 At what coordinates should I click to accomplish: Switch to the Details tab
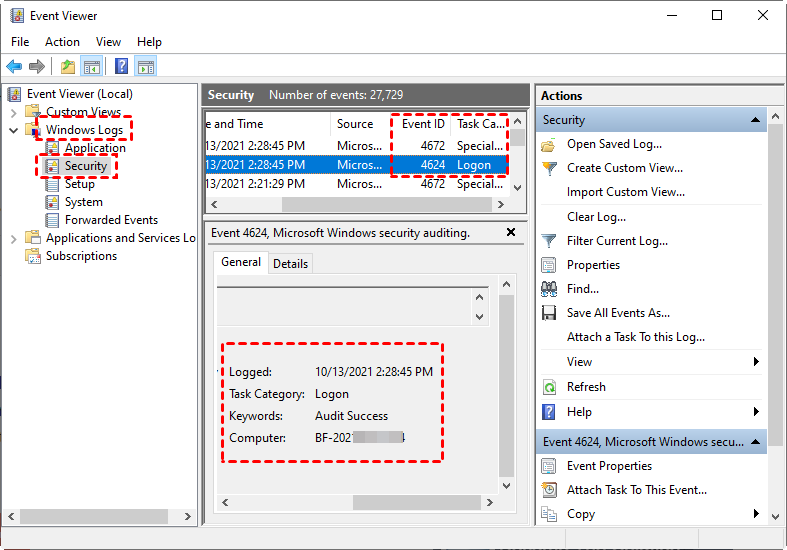290,263
